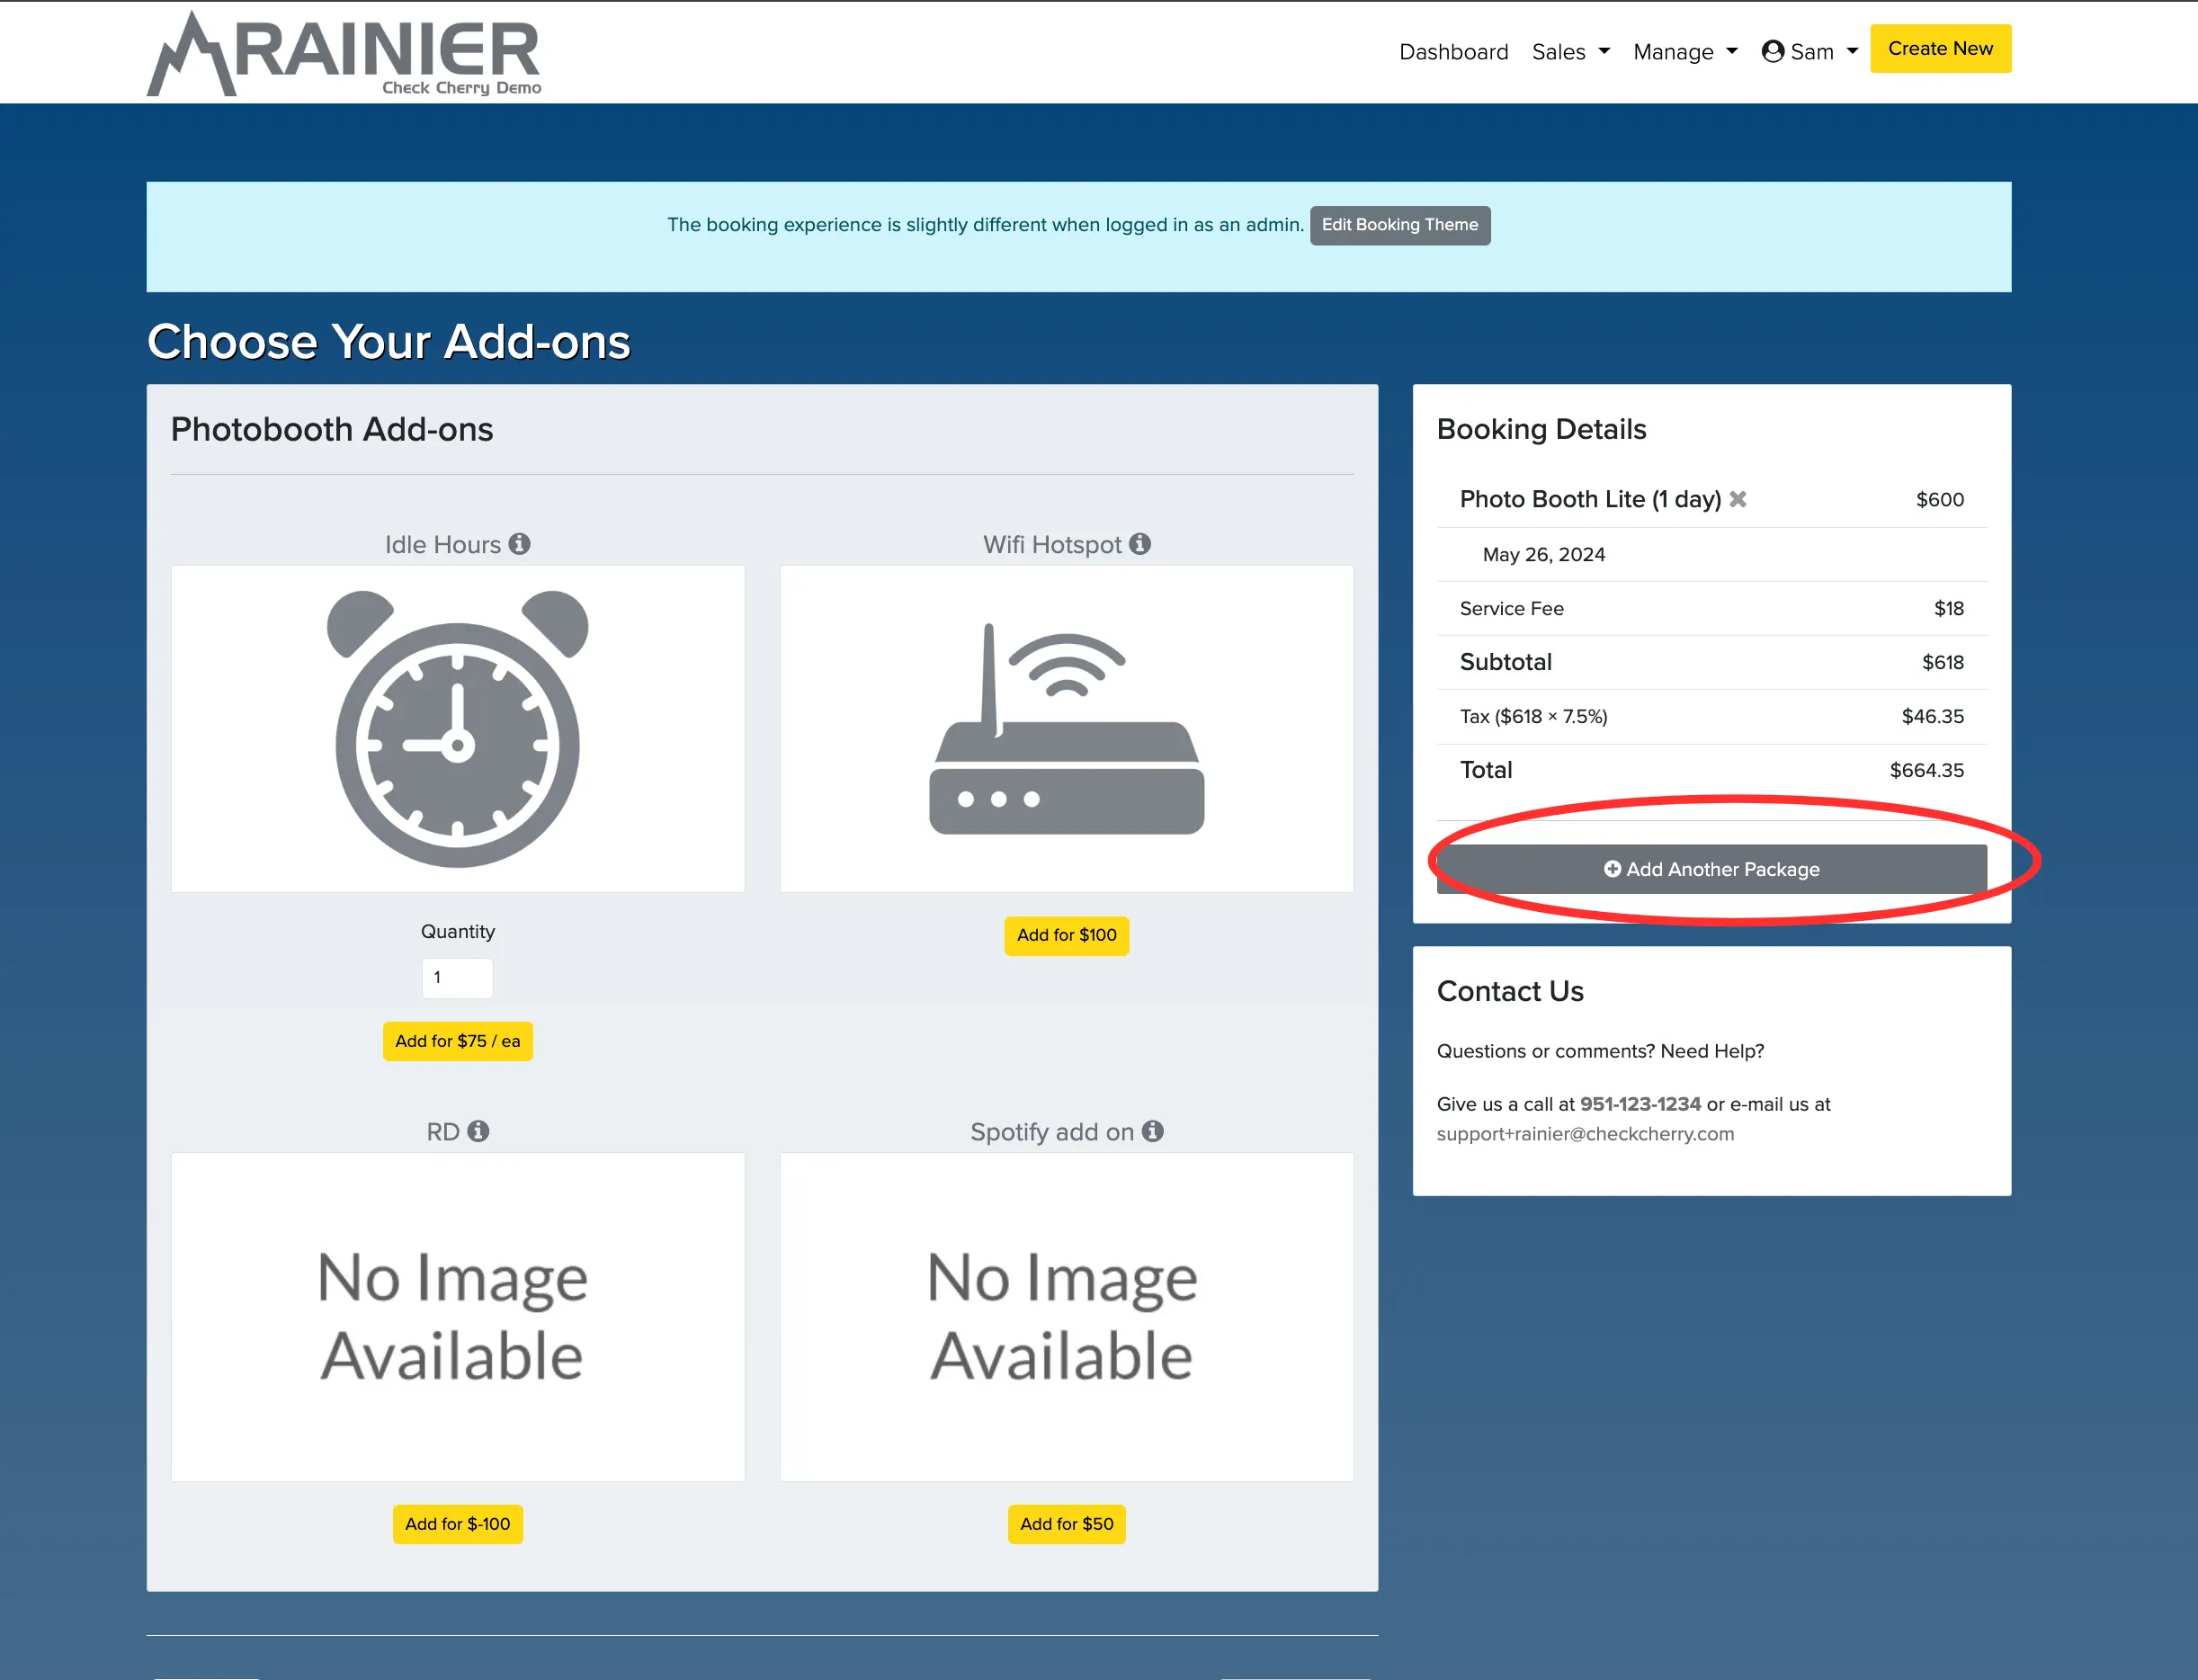Click the Idle Hours add-on title

(x=443, y=545)
